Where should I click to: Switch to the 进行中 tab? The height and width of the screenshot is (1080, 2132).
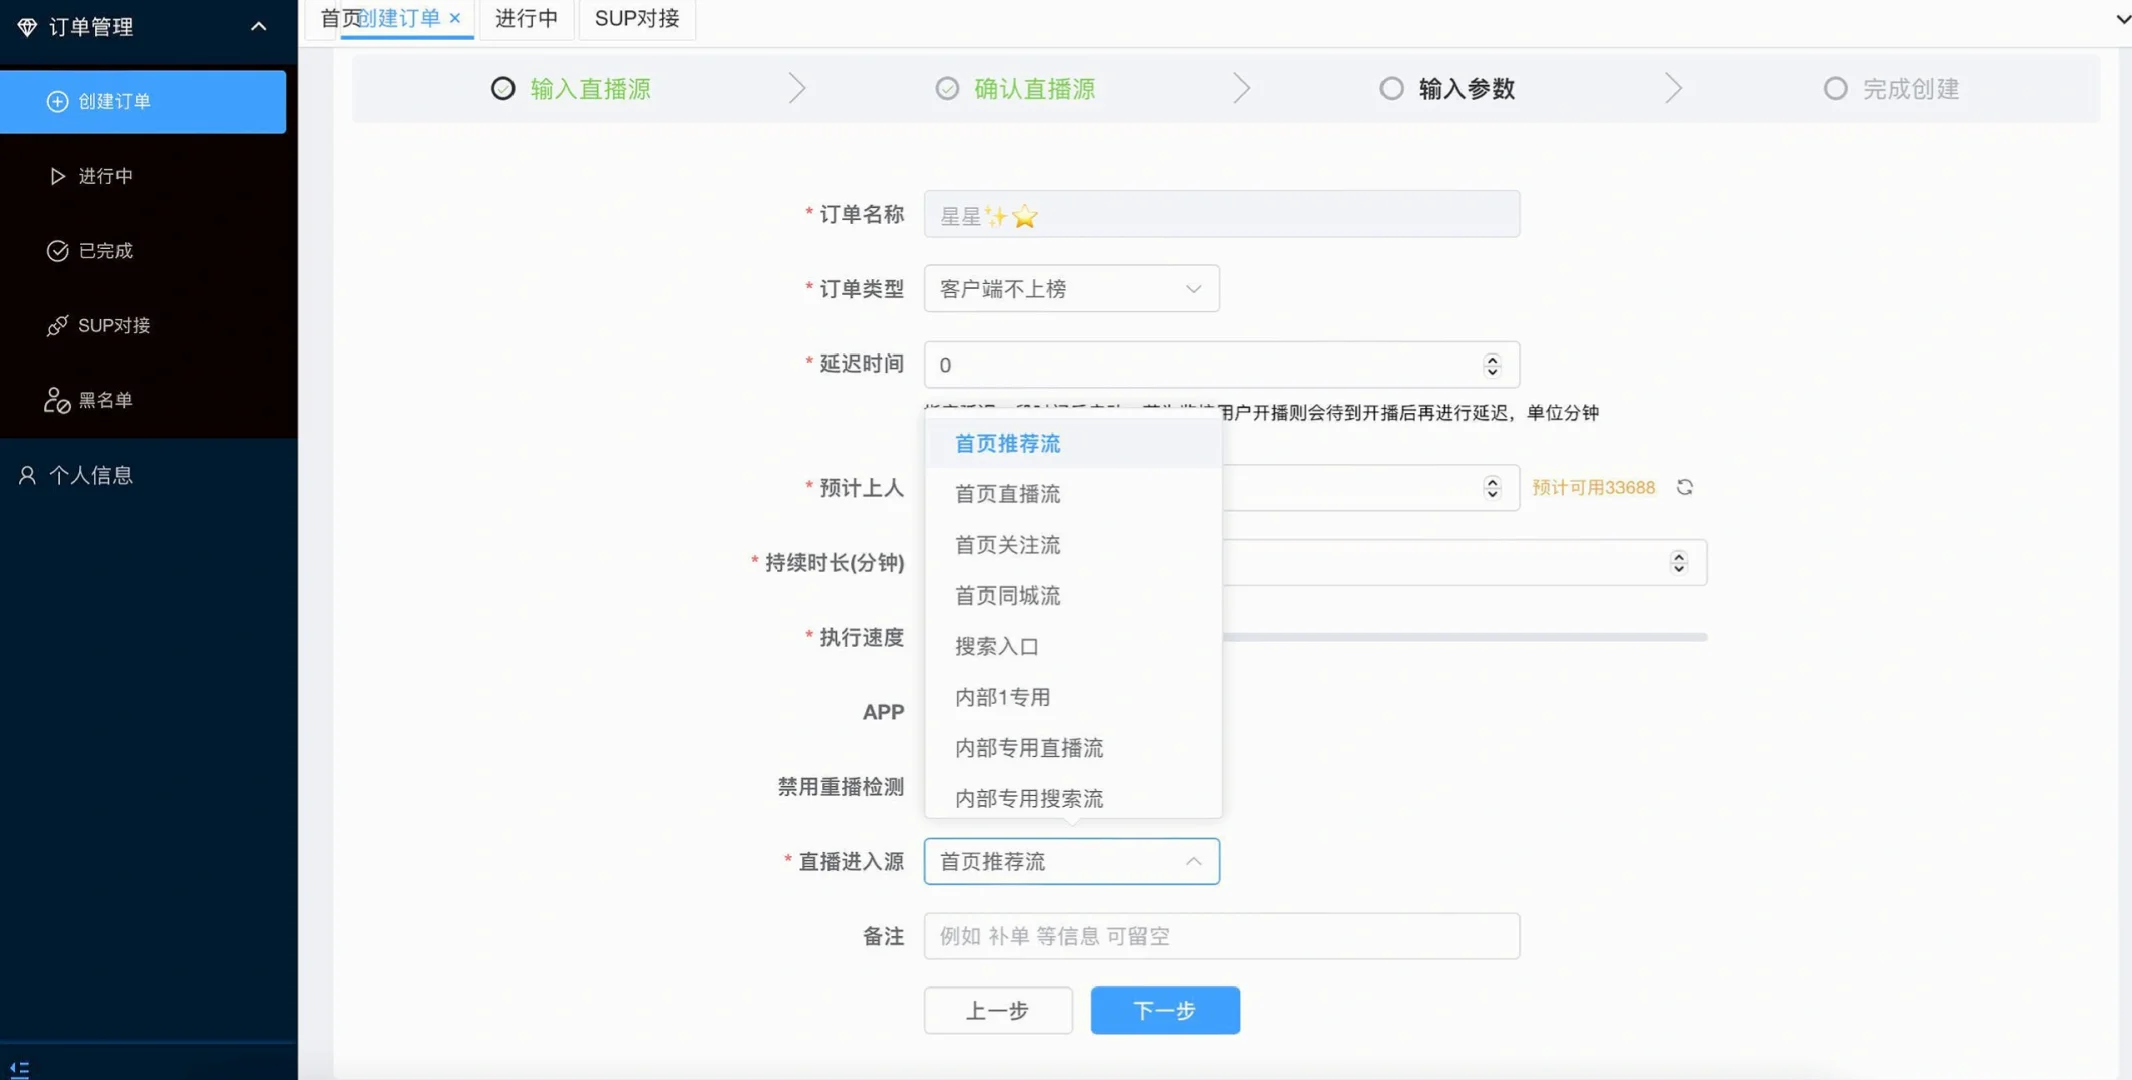pyautogui.click(x=526, y=17)
